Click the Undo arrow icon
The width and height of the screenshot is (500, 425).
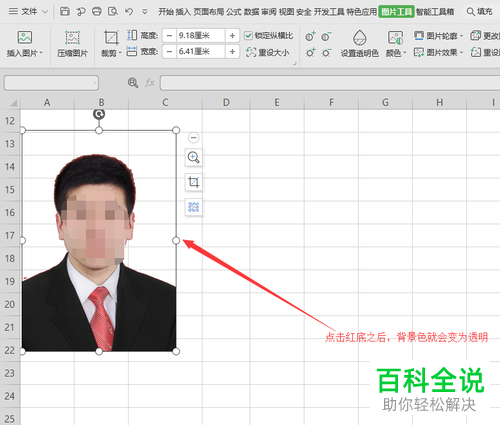tap(129, 12)
